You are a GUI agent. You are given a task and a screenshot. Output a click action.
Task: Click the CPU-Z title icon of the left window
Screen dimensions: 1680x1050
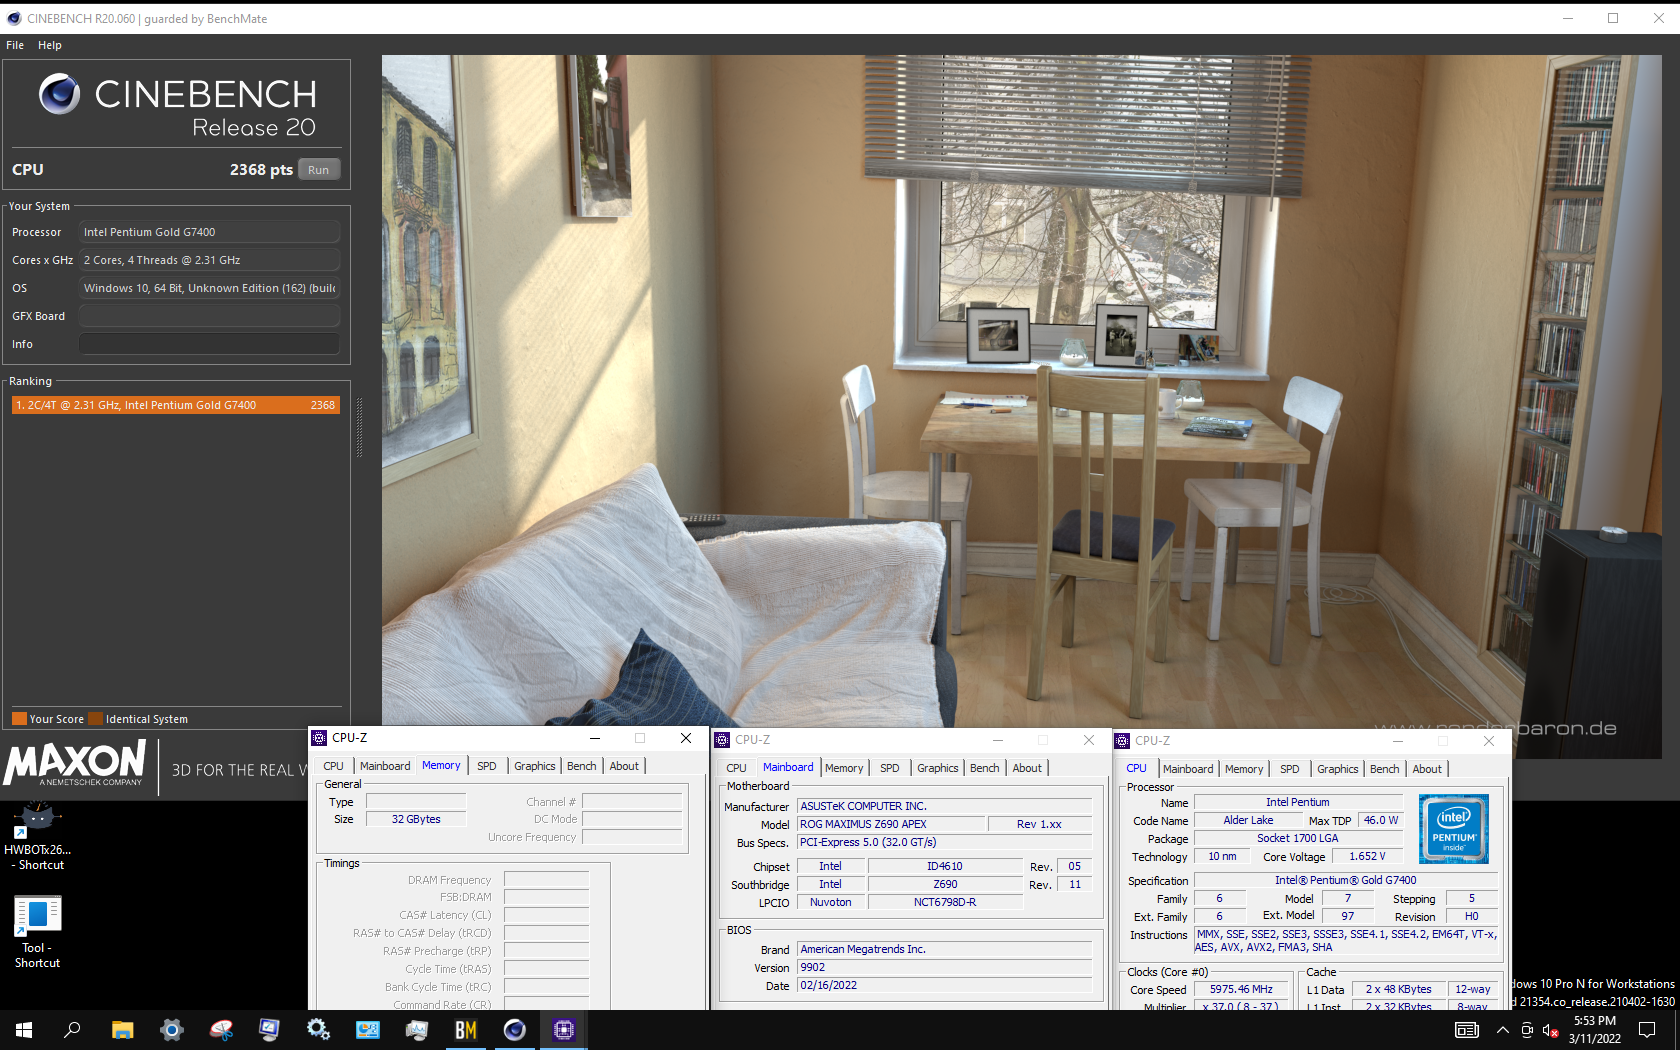click(x=320, y=738)
